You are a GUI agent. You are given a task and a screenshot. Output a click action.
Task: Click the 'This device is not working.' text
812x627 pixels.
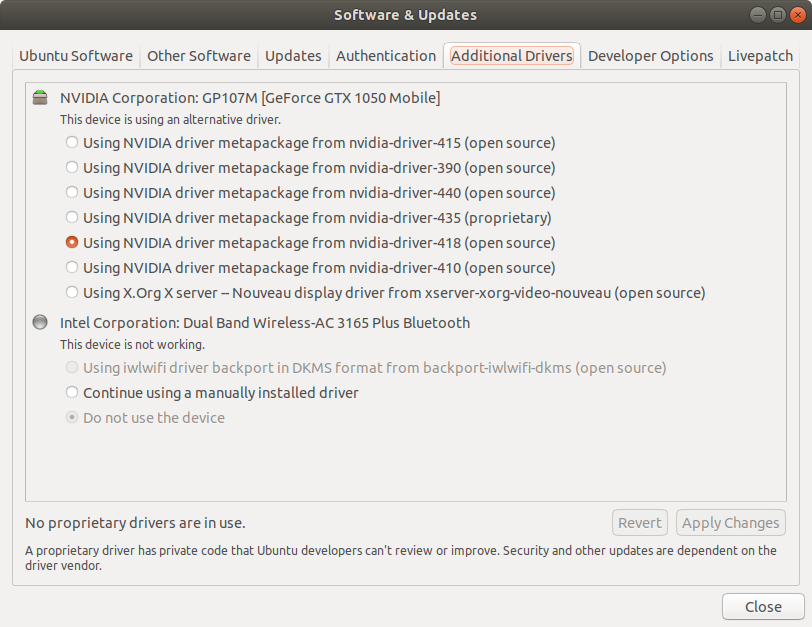133,344
